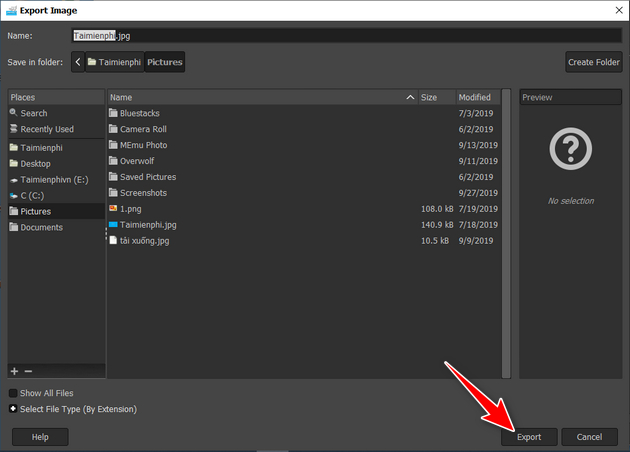Click the Recently Used icon in Places
Image resolution: width=630 pixels, height=452 pixels.
[14, 129]
